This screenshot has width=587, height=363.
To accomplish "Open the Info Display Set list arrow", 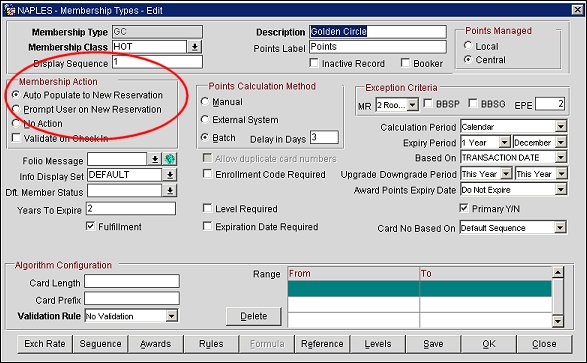I will 170,175.
